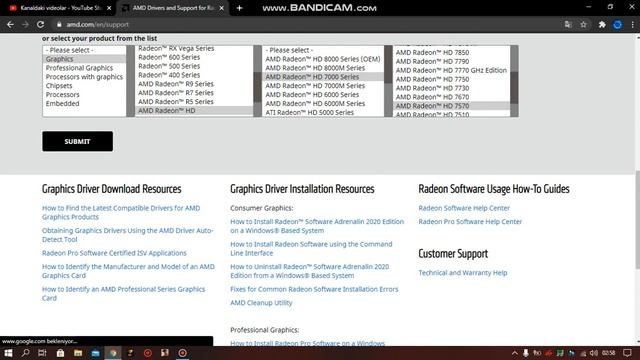Pick Radeon 600 Series in the list
640x360 pixels.
tap(194, 57)
